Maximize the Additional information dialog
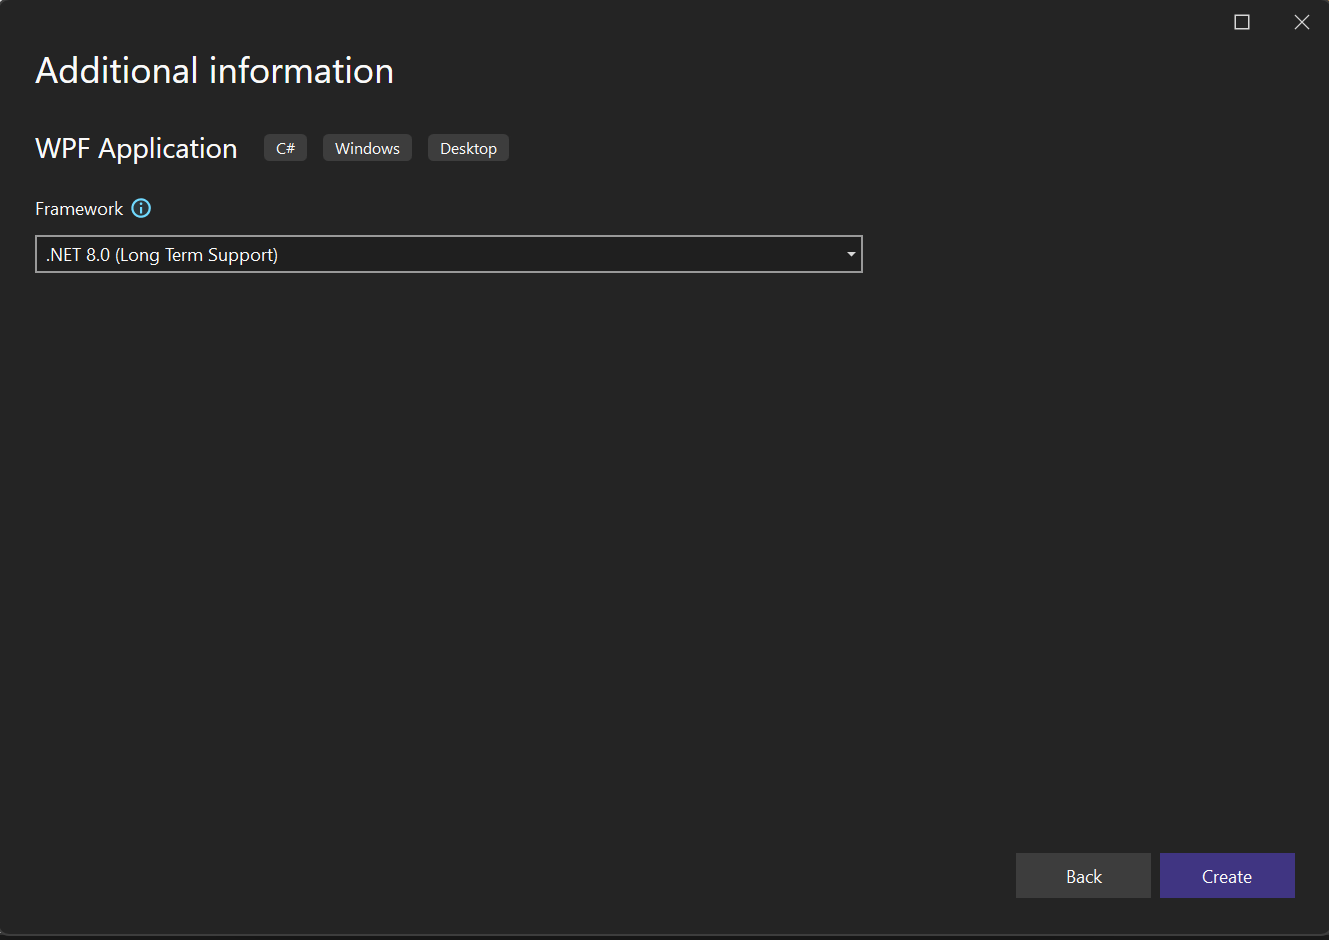1329x940 pixels. point(1241,21)
